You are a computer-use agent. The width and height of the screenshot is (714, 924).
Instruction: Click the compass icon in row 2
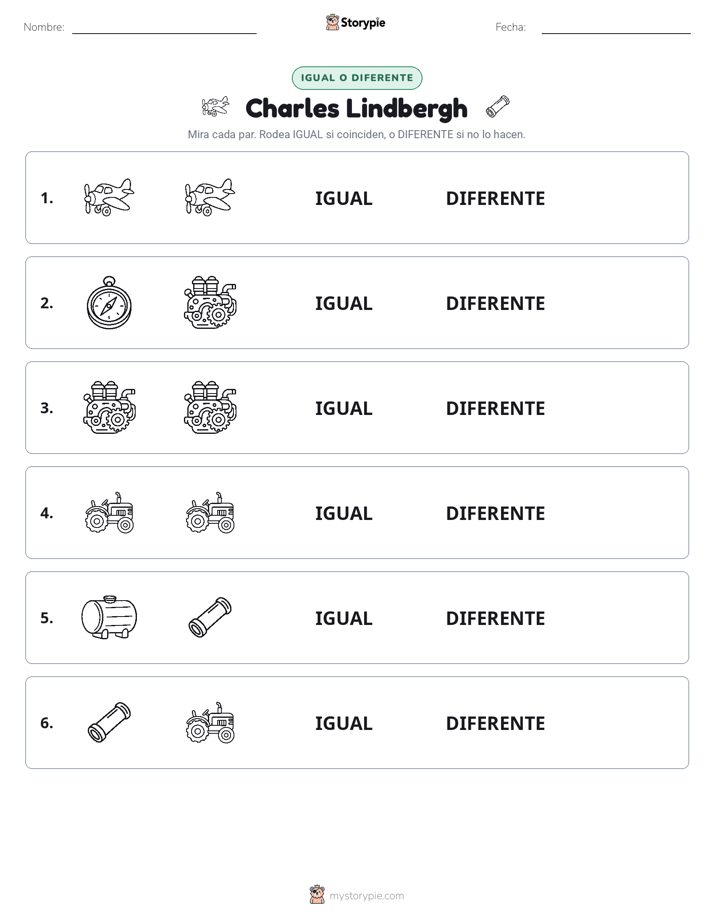click(x=109, y=302)
